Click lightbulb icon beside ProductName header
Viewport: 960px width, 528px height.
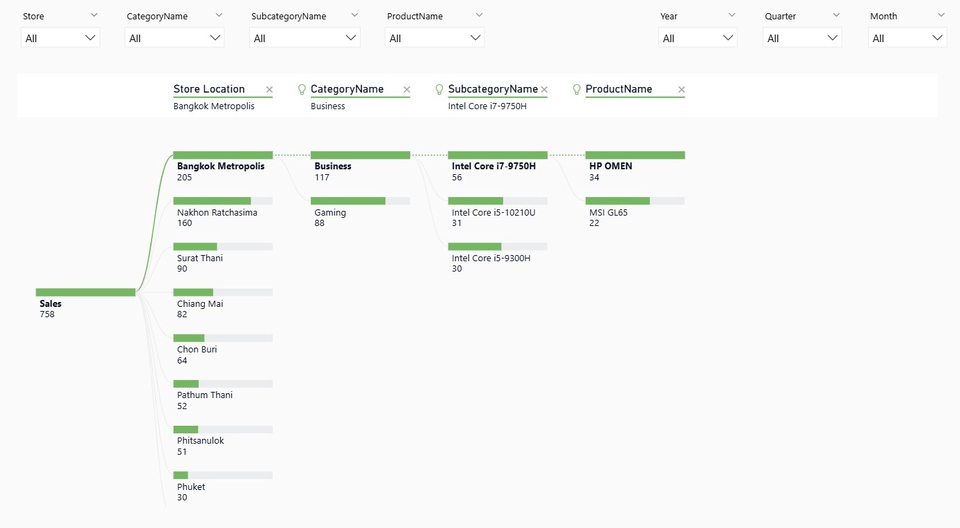pyautogui.click(x=576, y=89)
